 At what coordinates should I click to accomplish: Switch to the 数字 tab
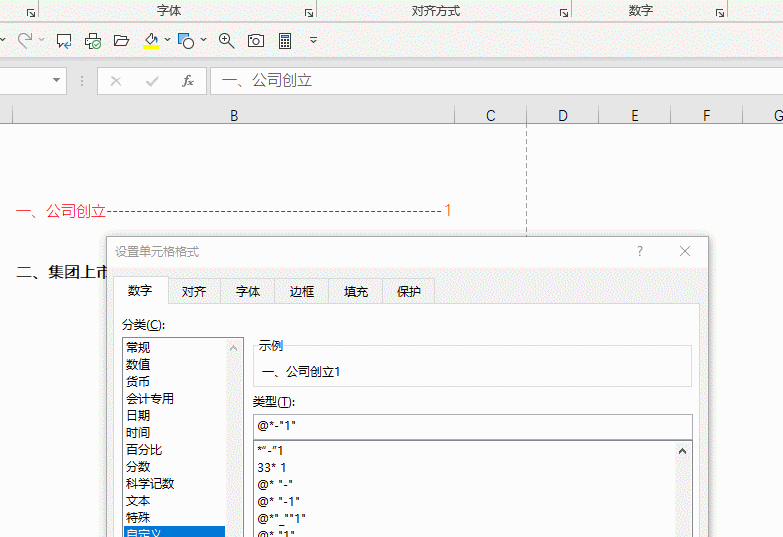[140, 290]
